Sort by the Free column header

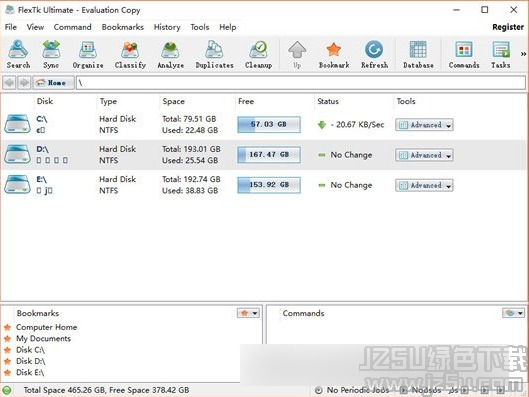tap(246, 101)
